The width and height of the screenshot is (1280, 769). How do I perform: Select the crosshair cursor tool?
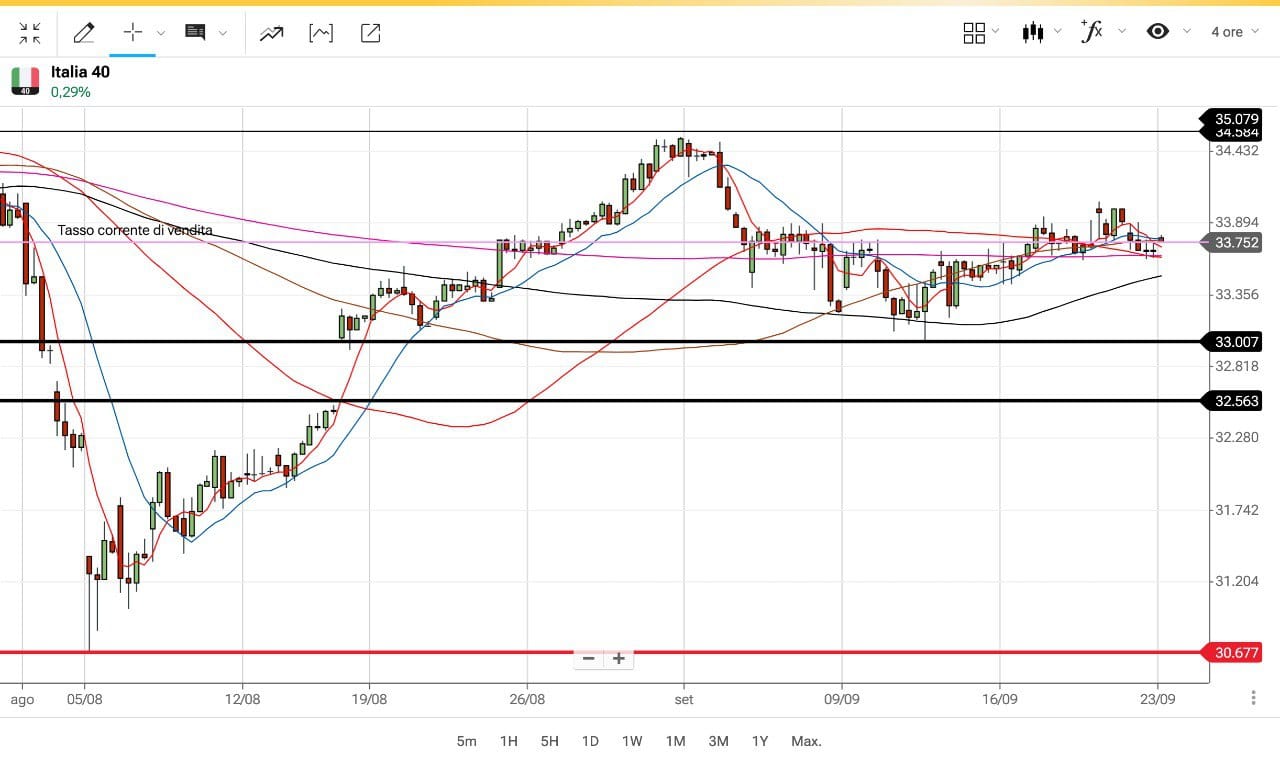pyautogui.click(x=133, y=32)
